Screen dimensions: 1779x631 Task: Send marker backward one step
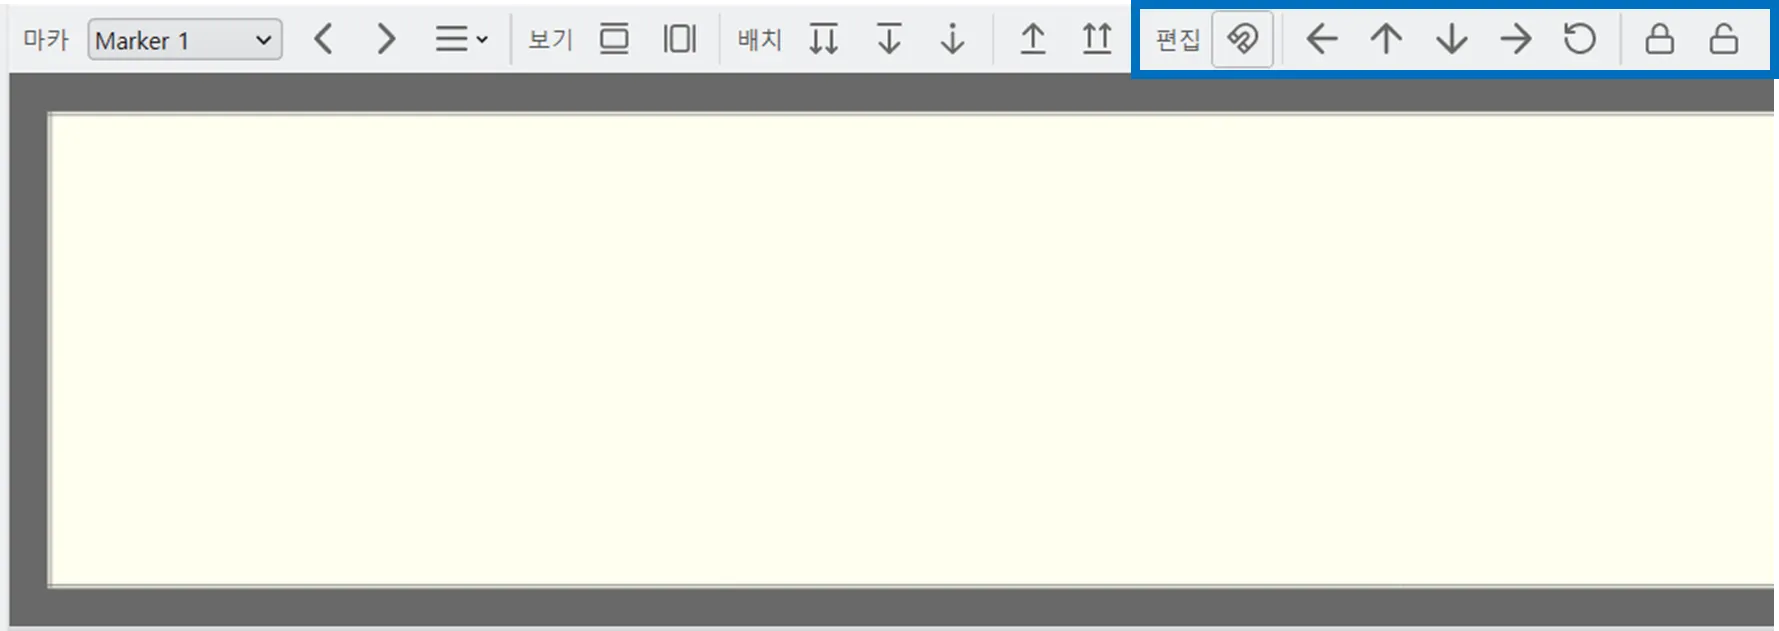(889, 40)
